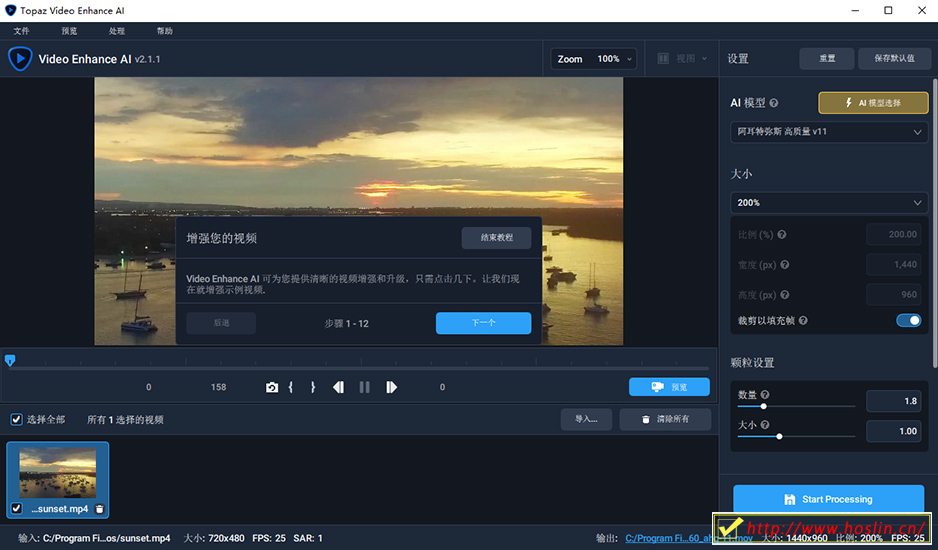938x550 pixels.
Task: Open the 预览 menu
Action: 69,31
